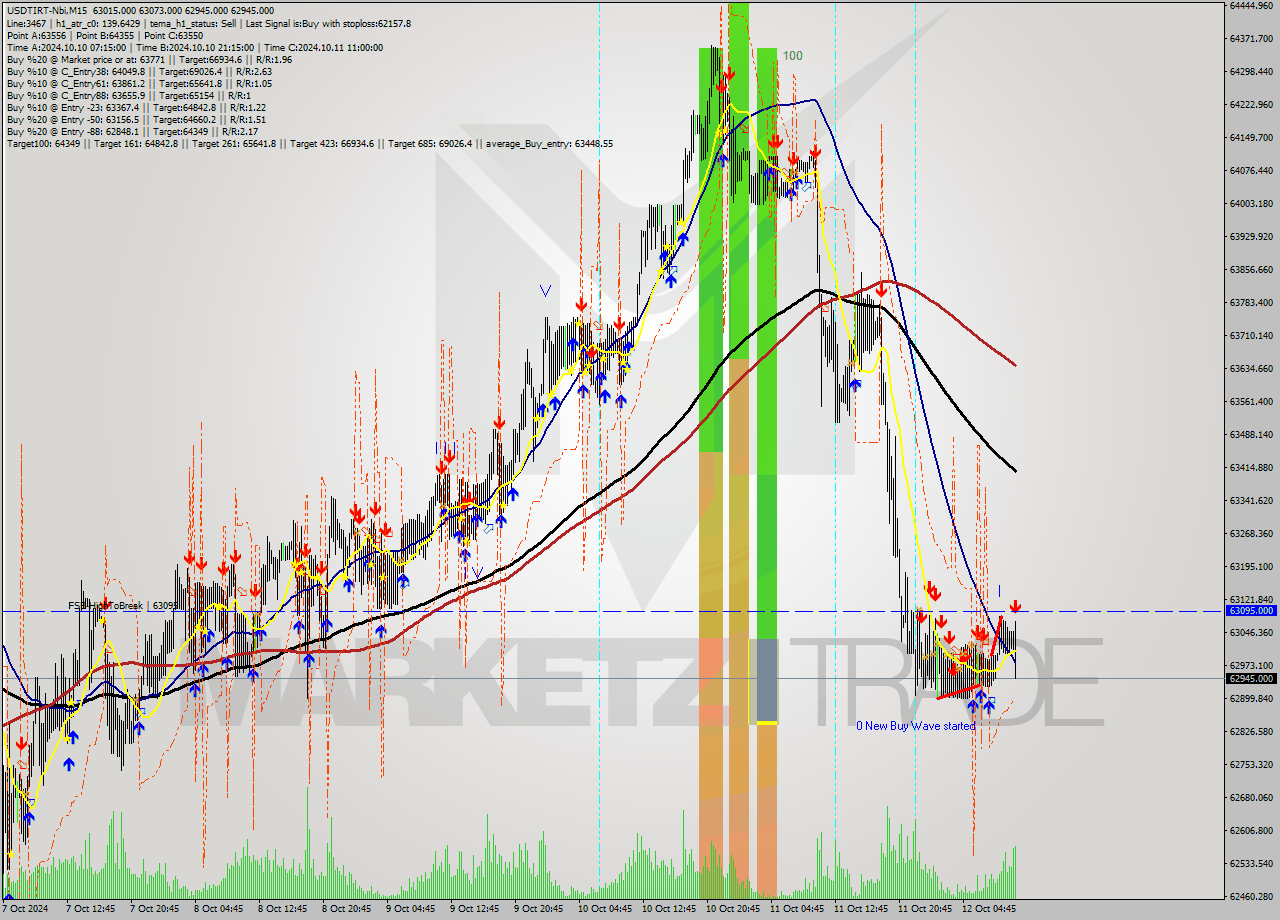The height and width of the screenshot is (920, 1280).
Task: Click the '11 Oct 12:45' time axis label
Action: pos(859,909)
